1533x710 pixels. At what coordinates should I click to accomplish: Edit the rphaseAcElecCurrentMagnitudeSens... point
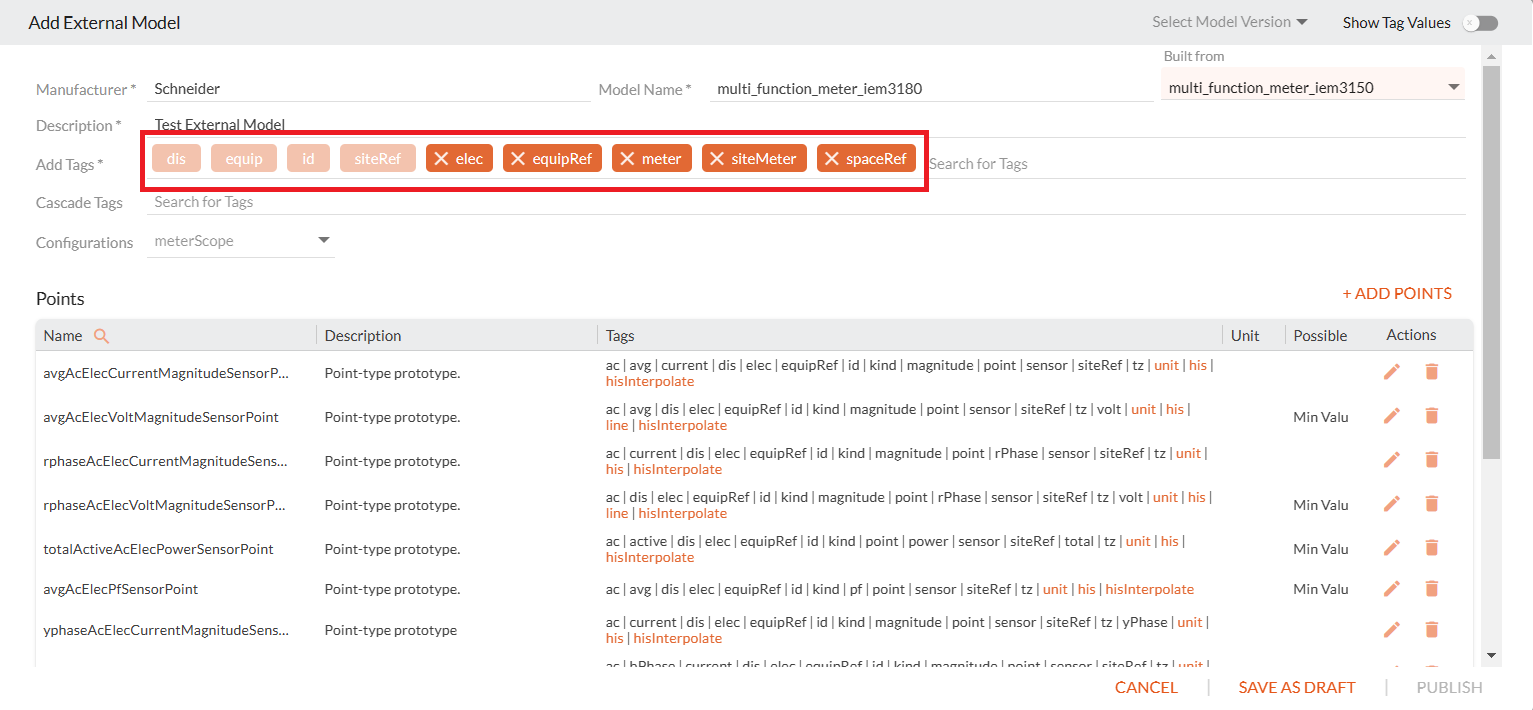coord(1392,460)
